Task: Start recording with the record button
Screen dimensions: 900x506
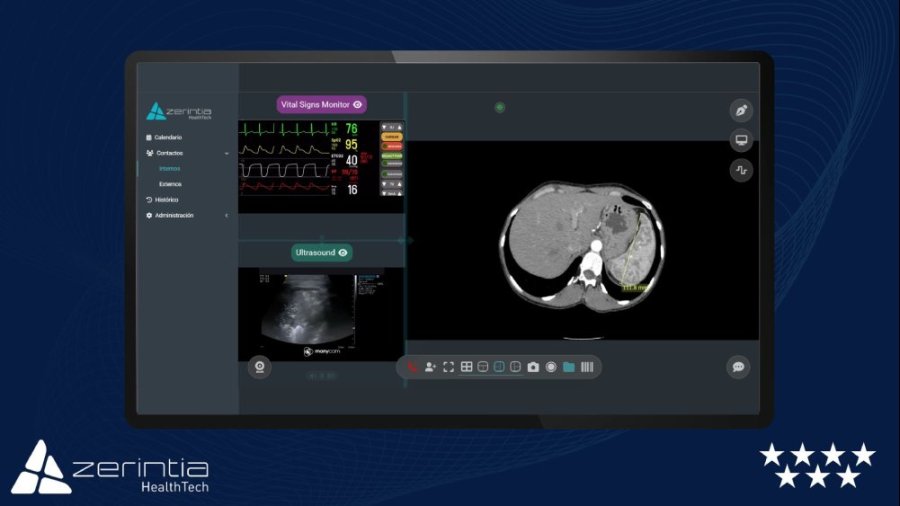Action: point(551,367)
